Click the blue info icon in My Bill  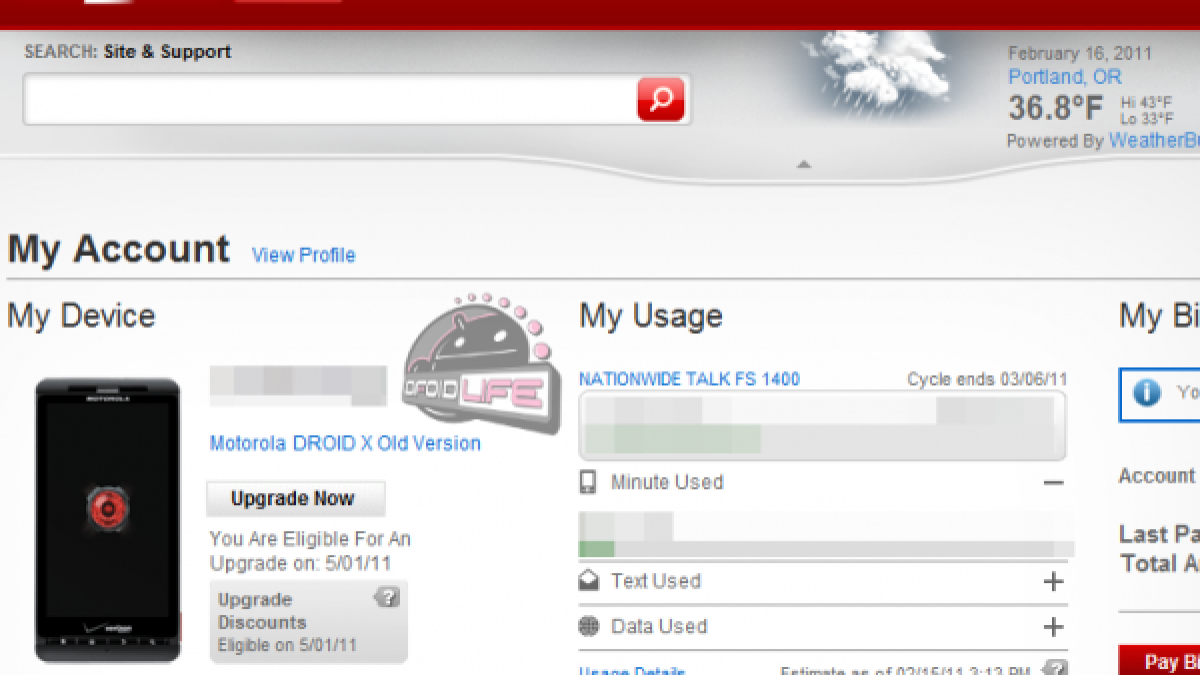pyautogui.click(x=1146, y=393)
